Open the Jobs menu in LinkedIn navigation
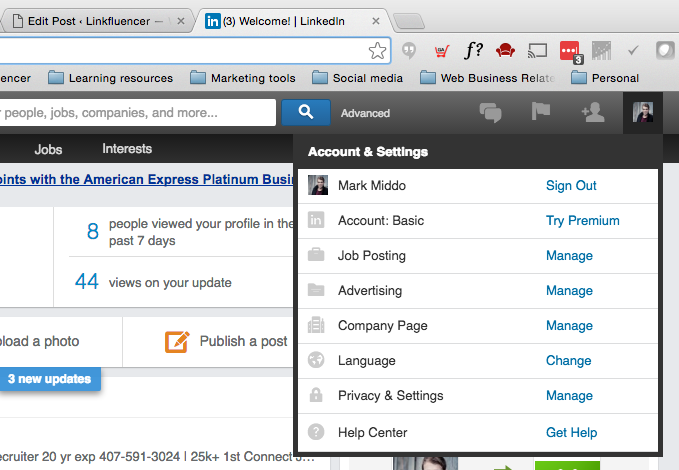The image size is (679, 470). [x=48, y=149]
